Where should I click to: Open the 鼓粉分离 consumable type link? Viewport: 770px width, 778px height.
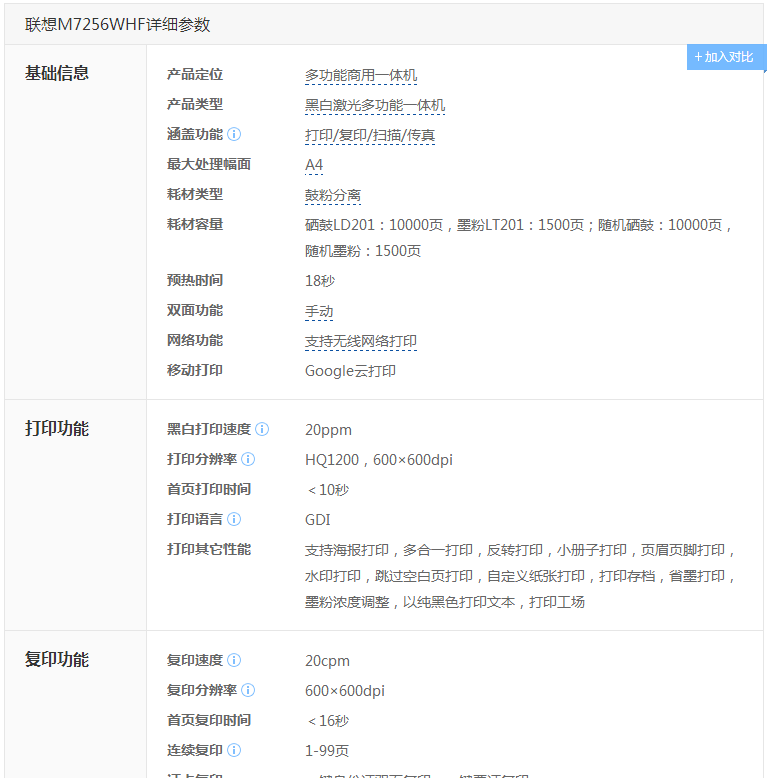(333, 195)
